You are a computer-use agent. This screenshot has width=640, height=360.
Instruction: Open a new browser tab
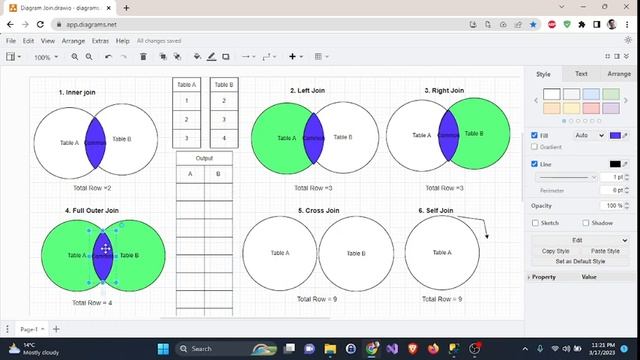pyautogui.click(x=126, y=8)
